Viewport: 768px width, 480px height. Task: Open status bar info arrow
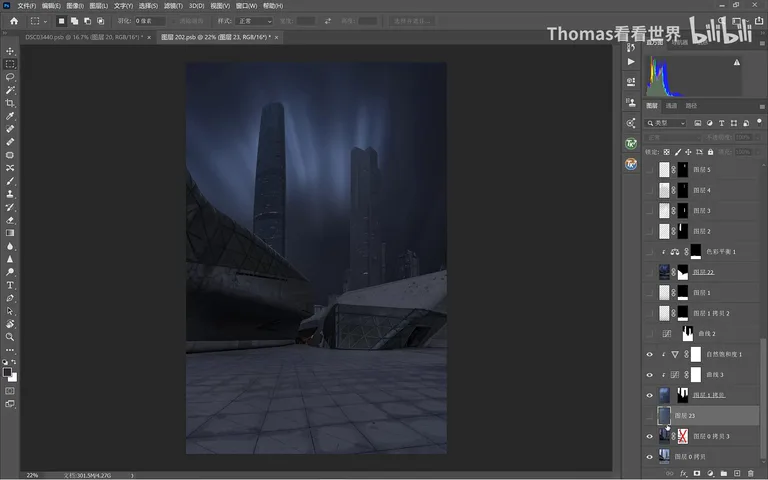[x=132, y=475]
